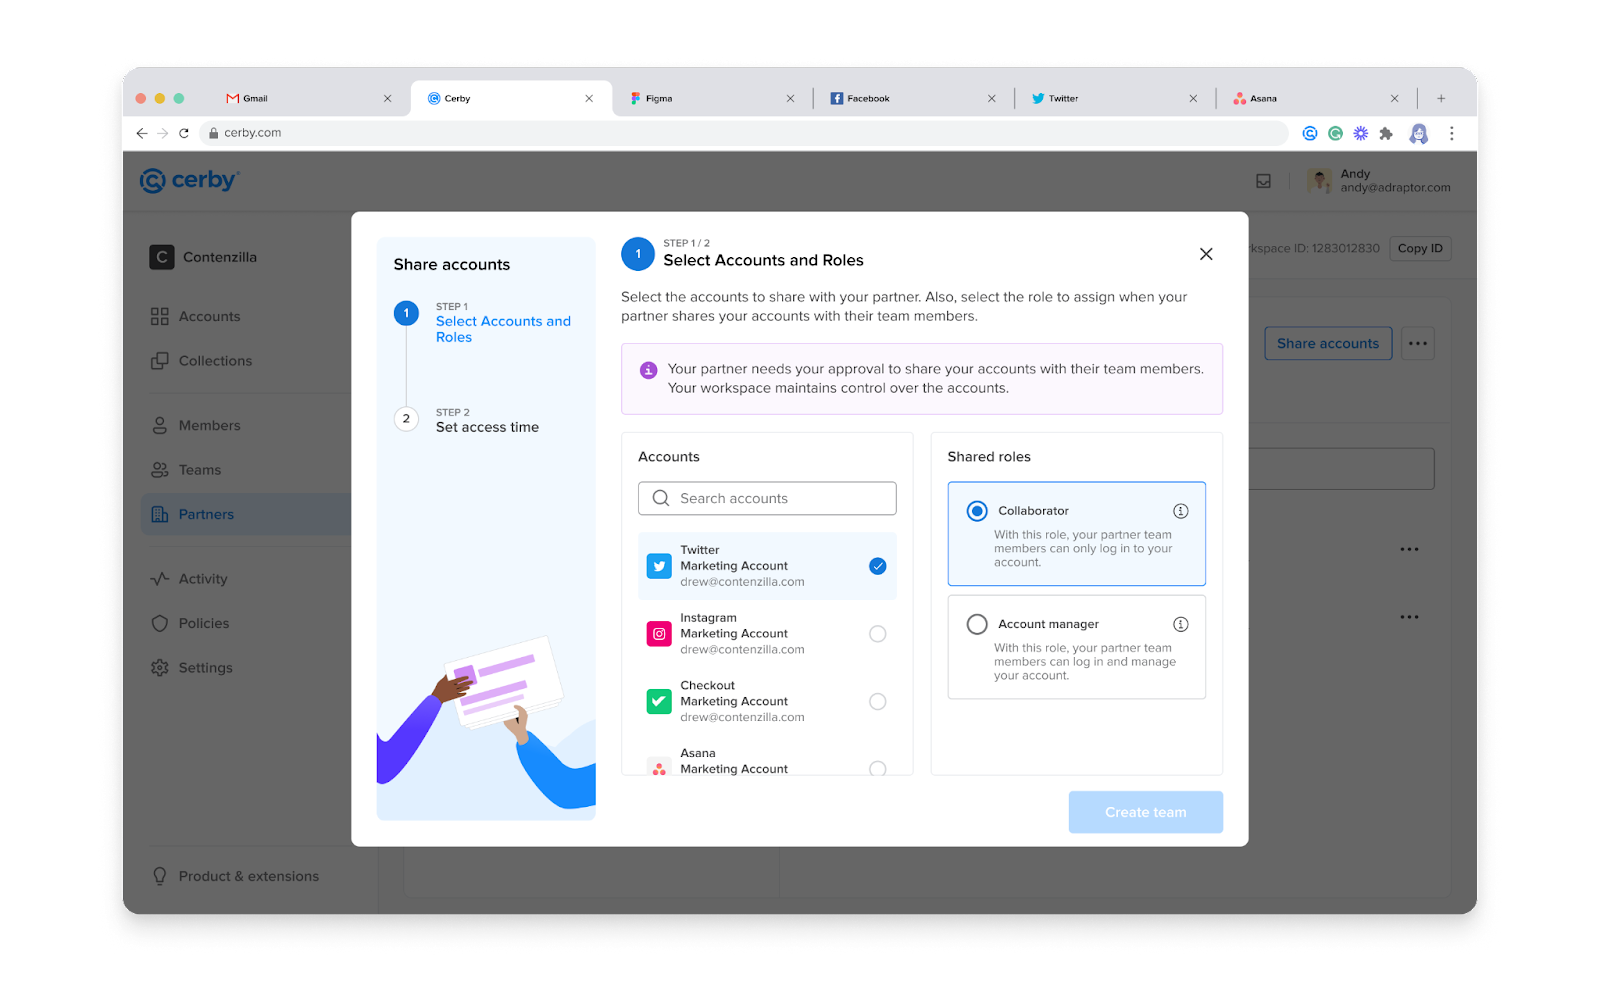Click the cerby logo
The width and height of the screenshot is (1600, 982).
(189, 180)
